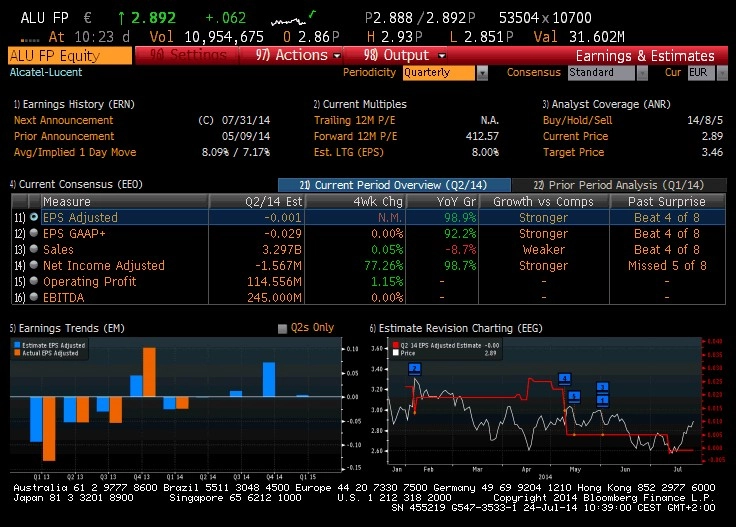Click event marker 3 on revision chart

(x=603, y=387)
